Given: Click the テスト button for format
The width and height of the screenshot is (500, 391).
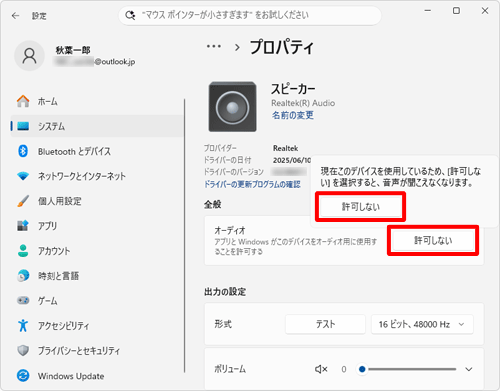Looking at the screenshot, I should click(x=325, y=324).
